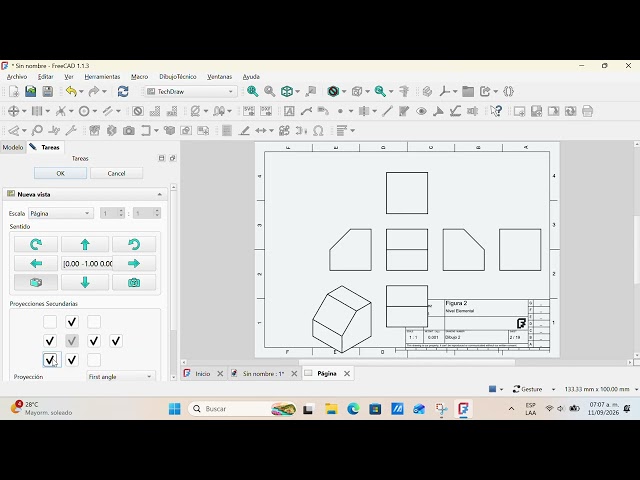Click the Open document icon
This screenshot has height=480, width=640.
31,91
